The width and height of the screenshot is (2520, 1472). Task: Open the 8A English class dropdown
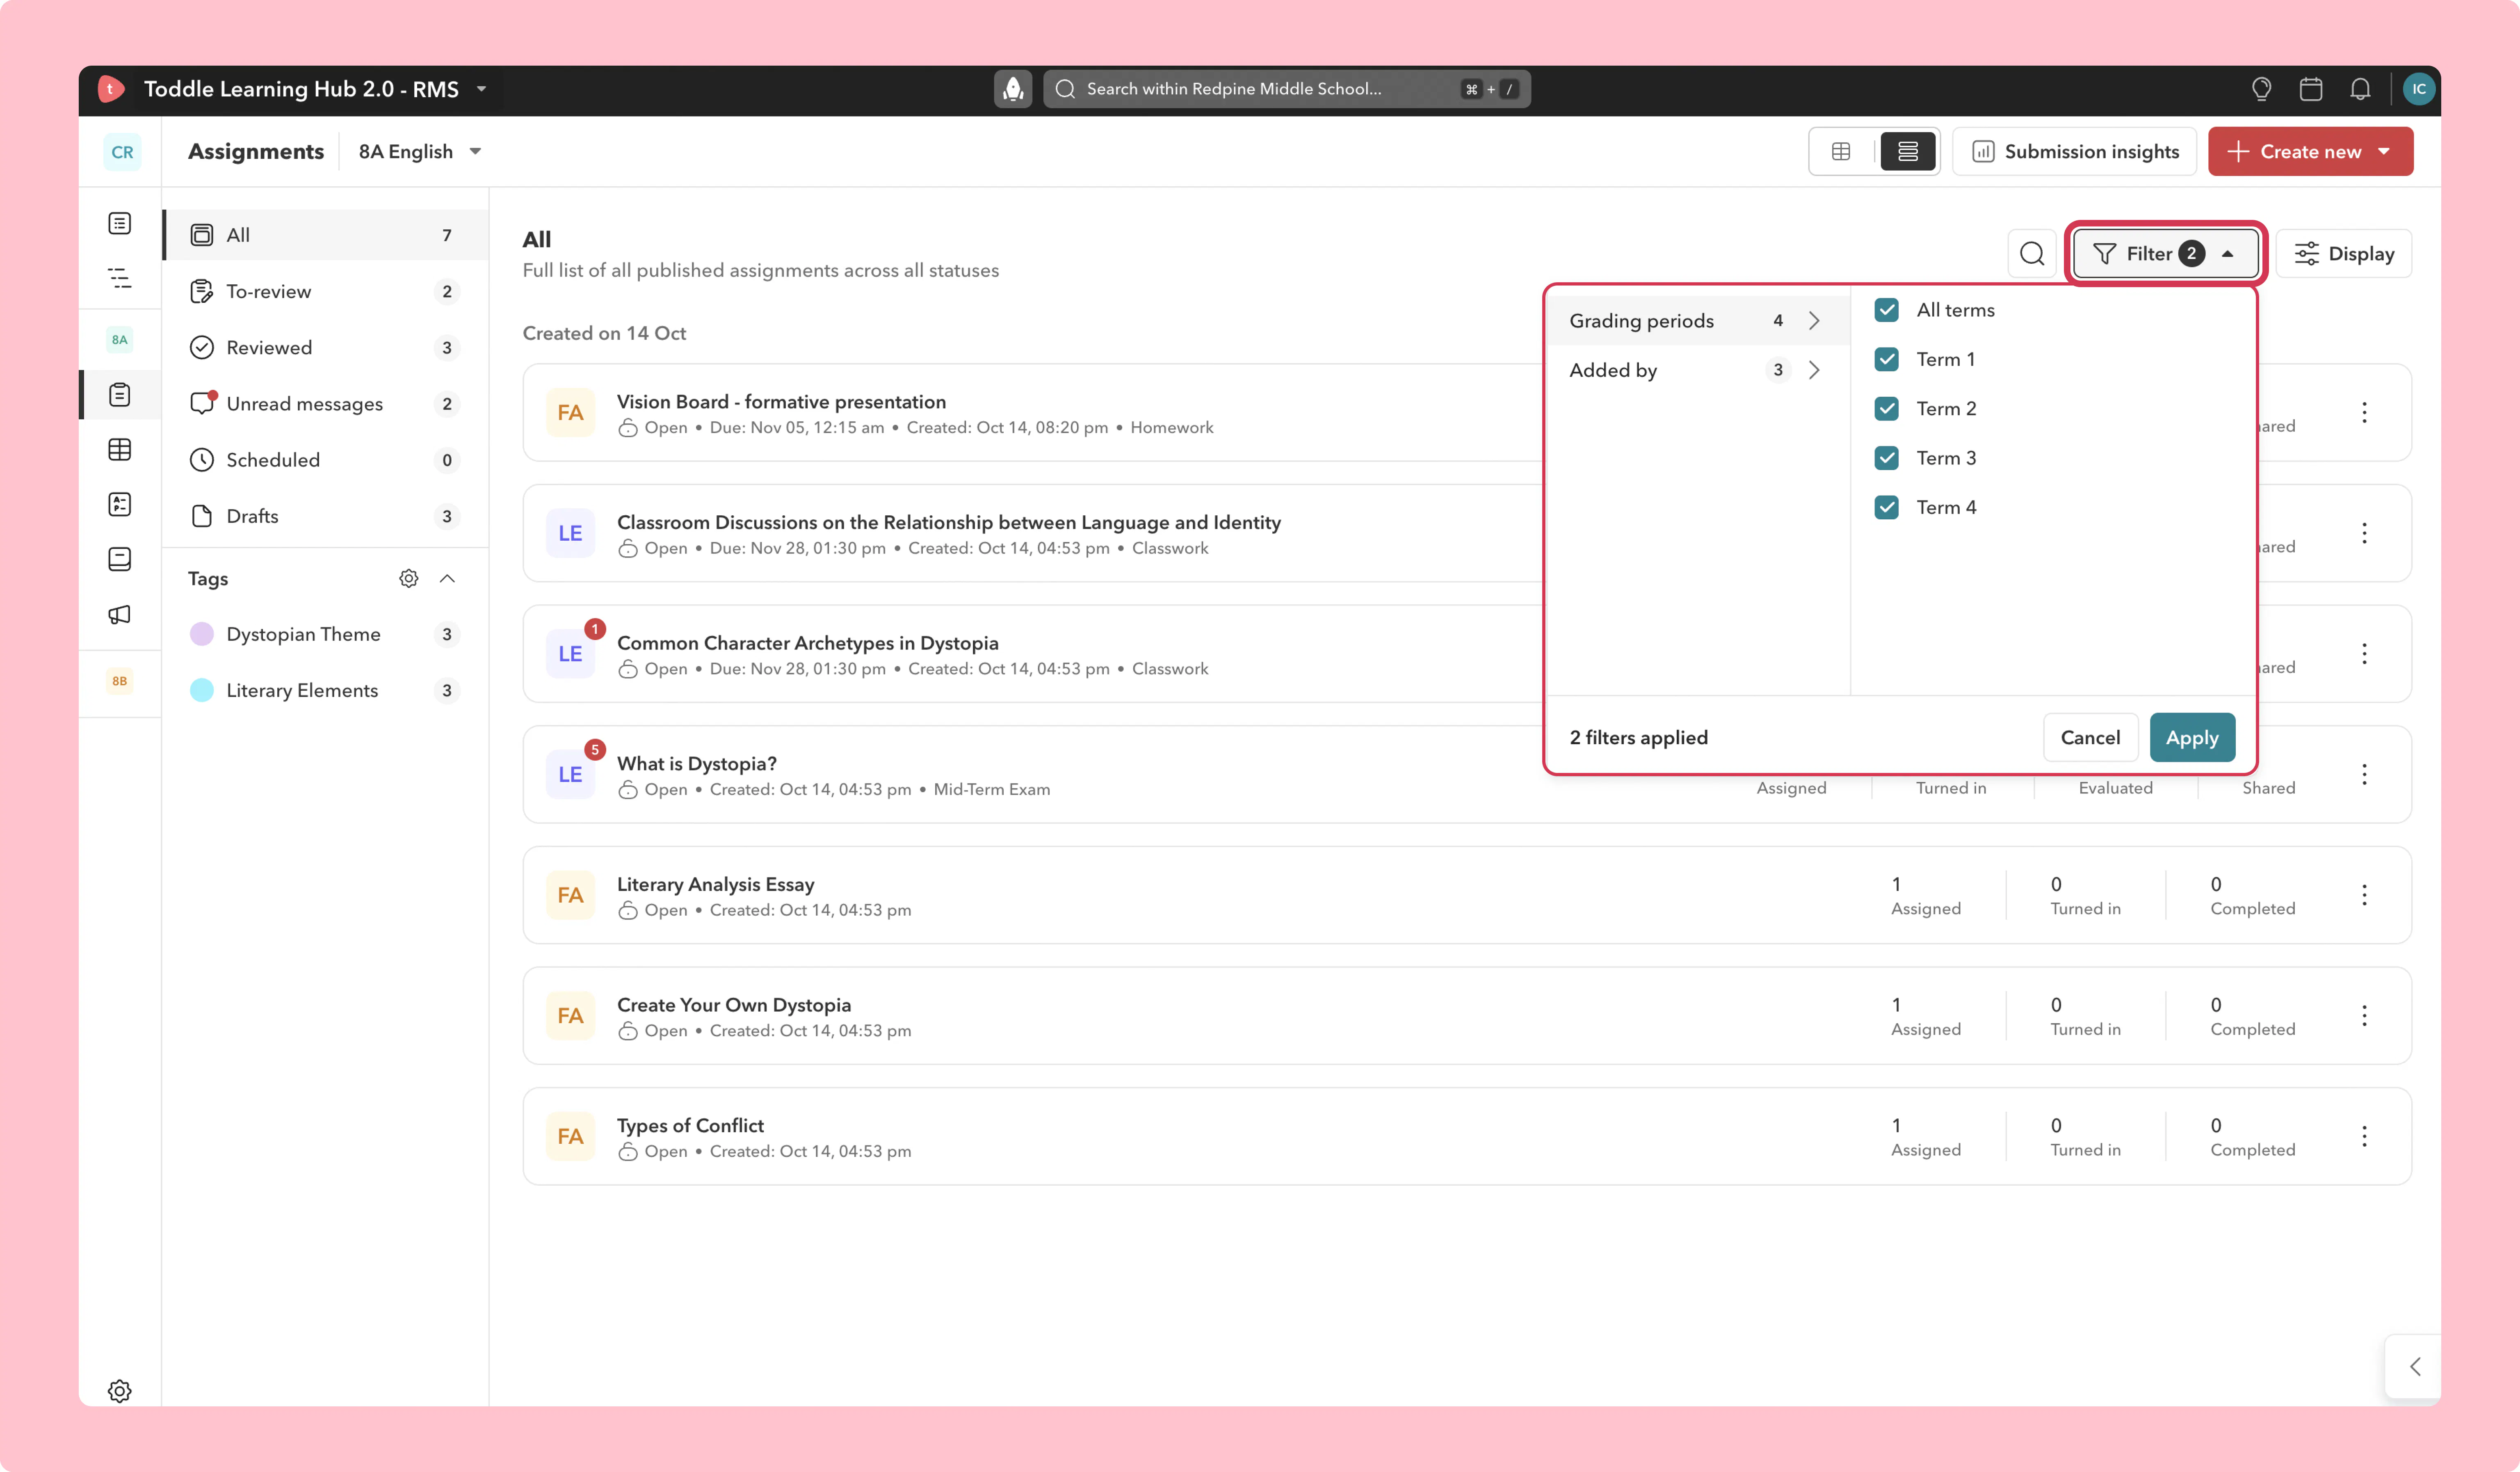click(x=420, y=151)
